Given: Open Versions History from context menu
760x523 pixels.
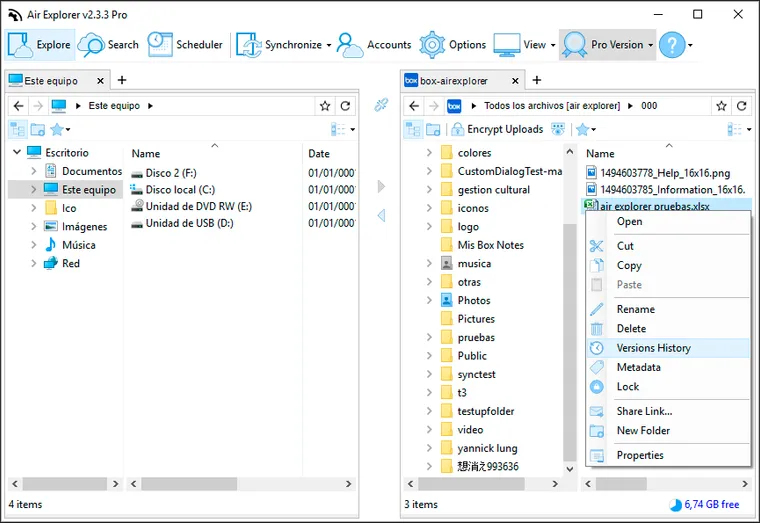Looking at the screenshot, I should (668, 348).
